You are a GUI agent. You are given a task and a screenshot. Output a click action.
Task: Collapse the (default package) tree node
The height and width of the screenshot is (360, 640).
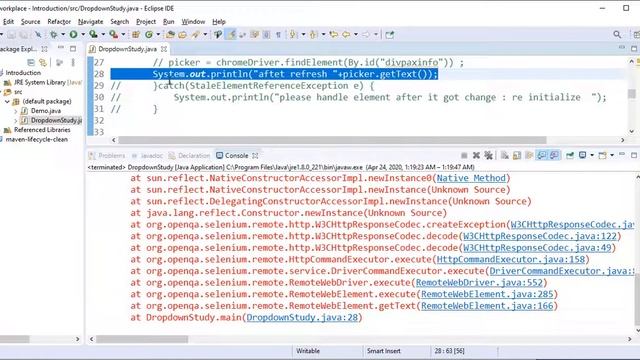pyautogui.click(x=7, y=101)
